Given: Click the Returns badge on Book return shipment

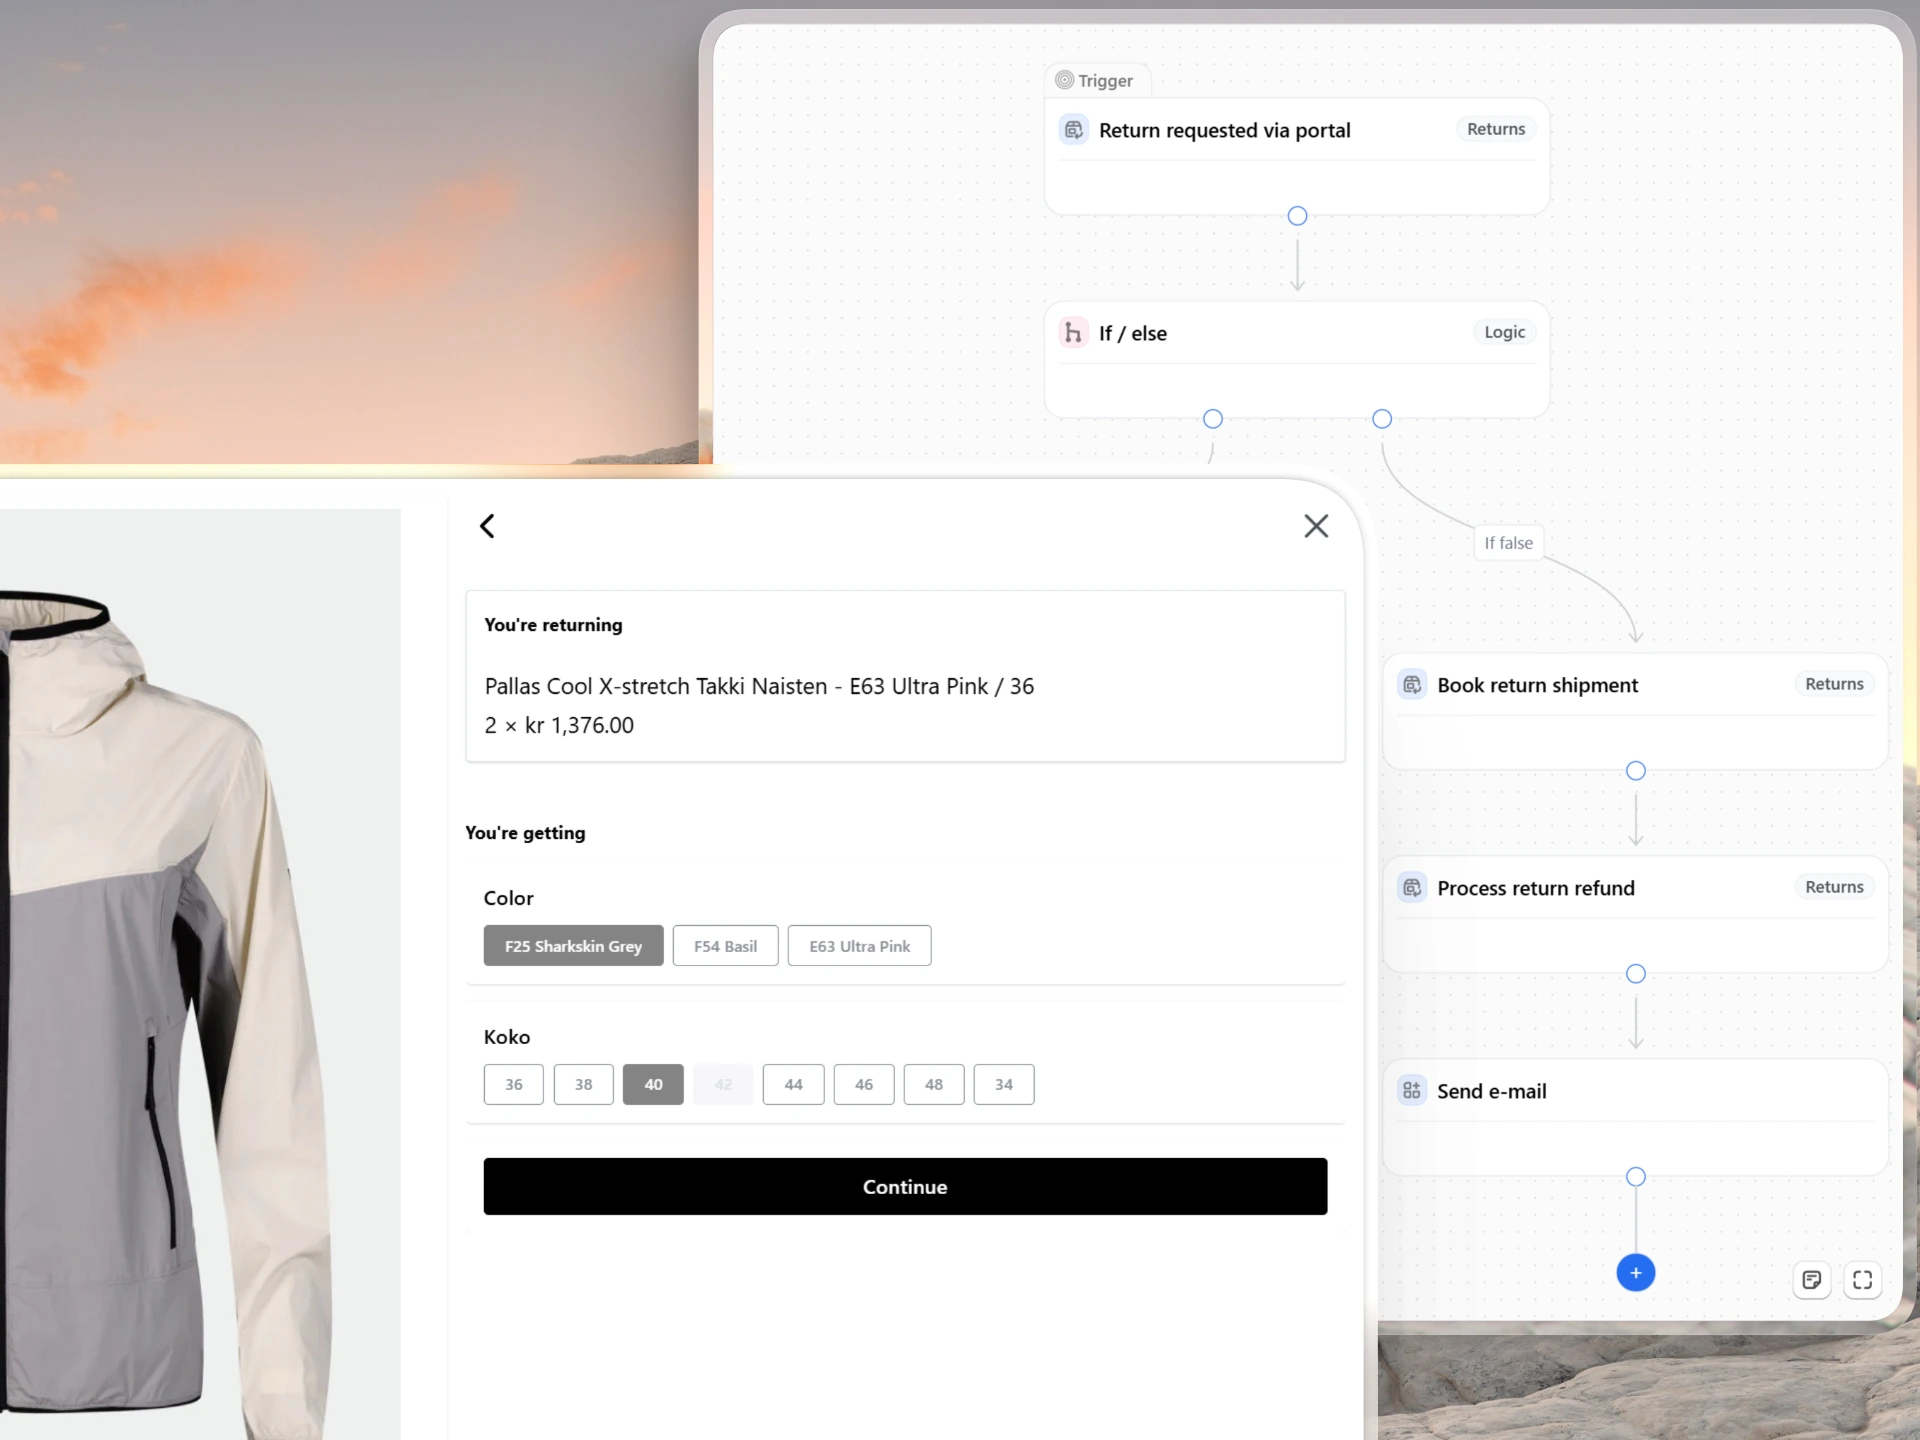Looking at the screenshot, I should pyautogui.click(x=1833, y=683).
